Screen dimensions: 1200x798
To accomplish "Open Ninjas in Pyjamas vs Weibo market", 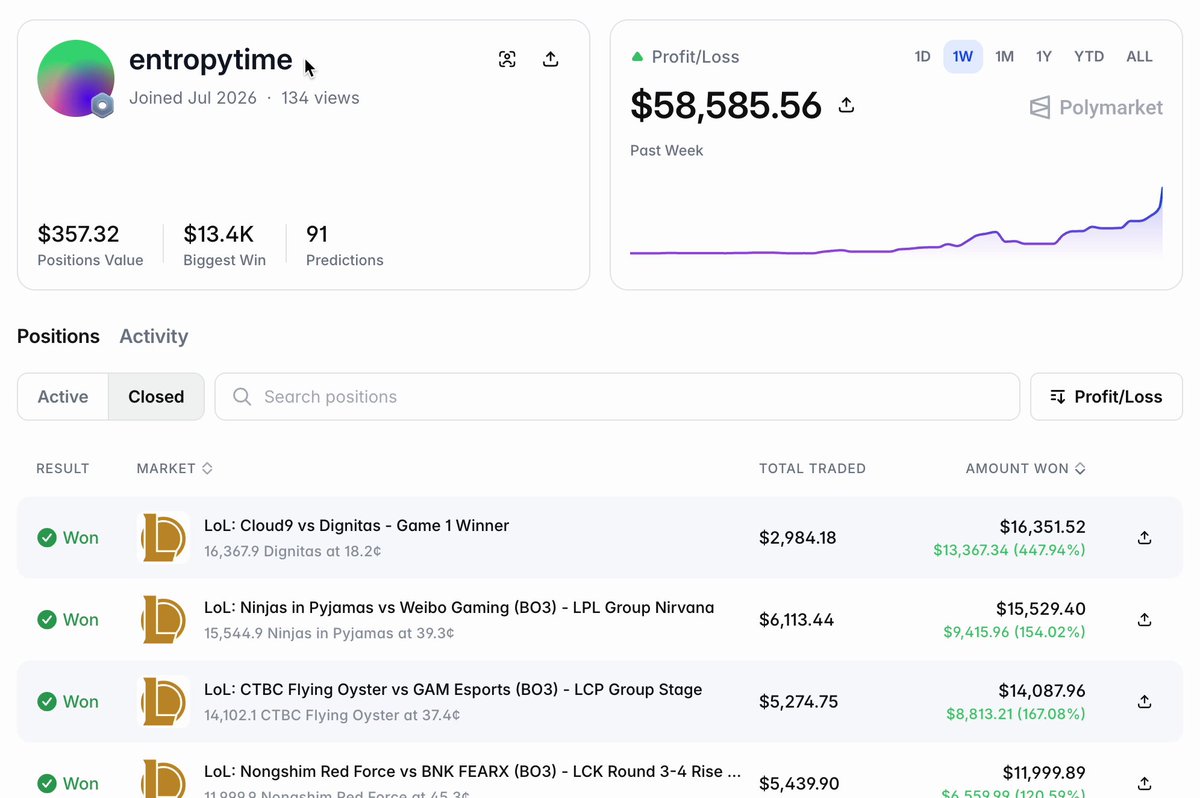I will point(459,608).
